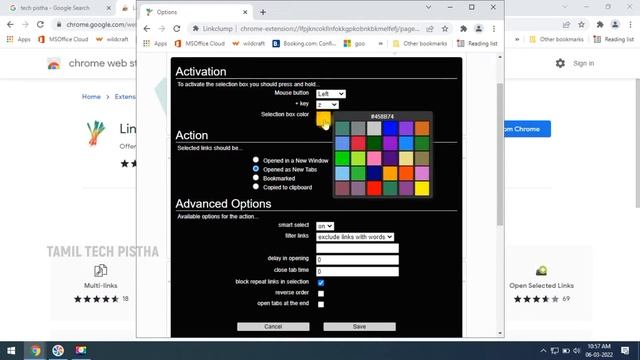Pick the yellow color in palette

(x=422, y=189)
